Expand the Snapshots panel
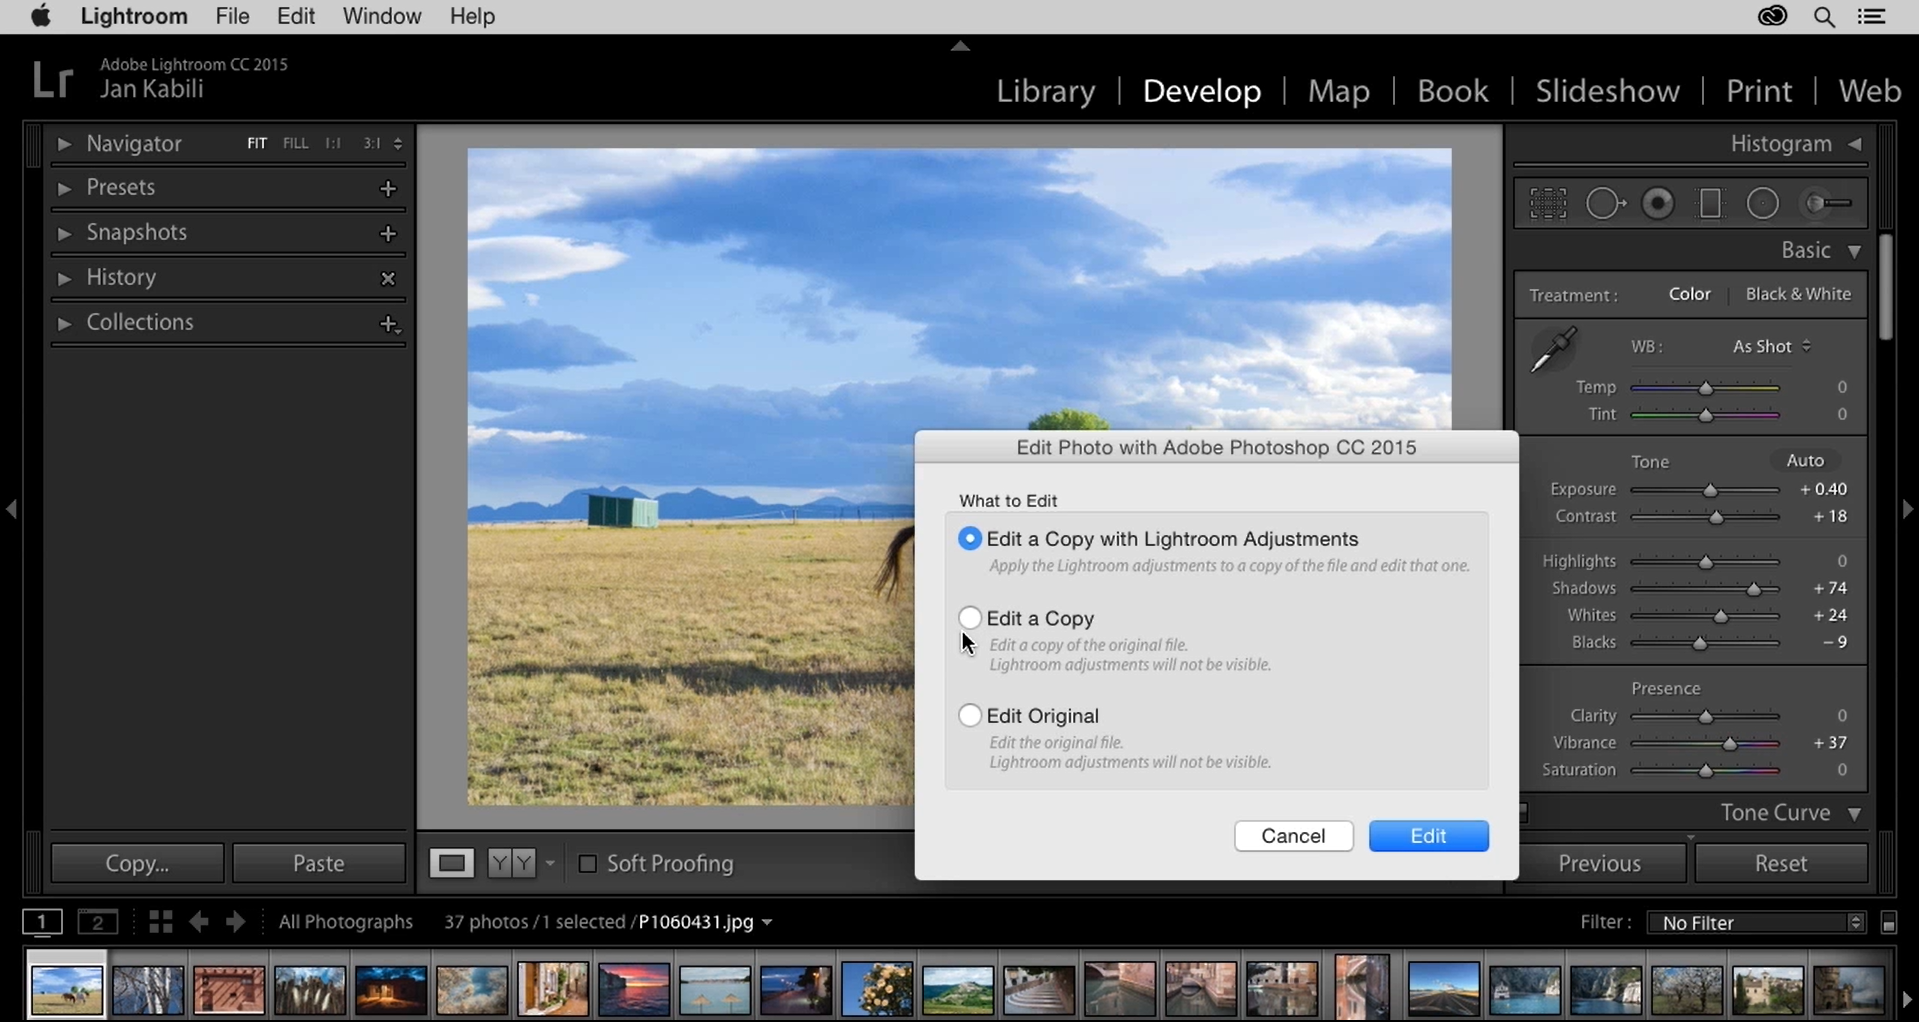 64,233
